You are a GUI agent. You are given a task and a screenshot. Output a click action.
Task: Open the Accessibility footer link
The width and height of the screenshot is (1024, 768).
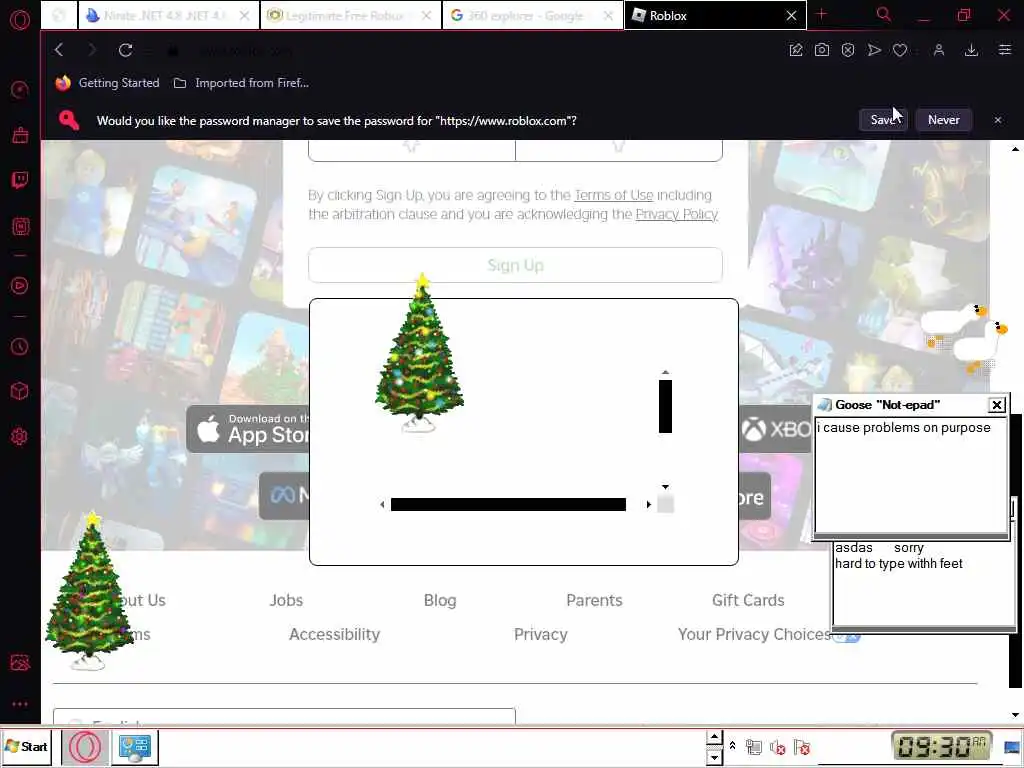[x=334, y=634]
